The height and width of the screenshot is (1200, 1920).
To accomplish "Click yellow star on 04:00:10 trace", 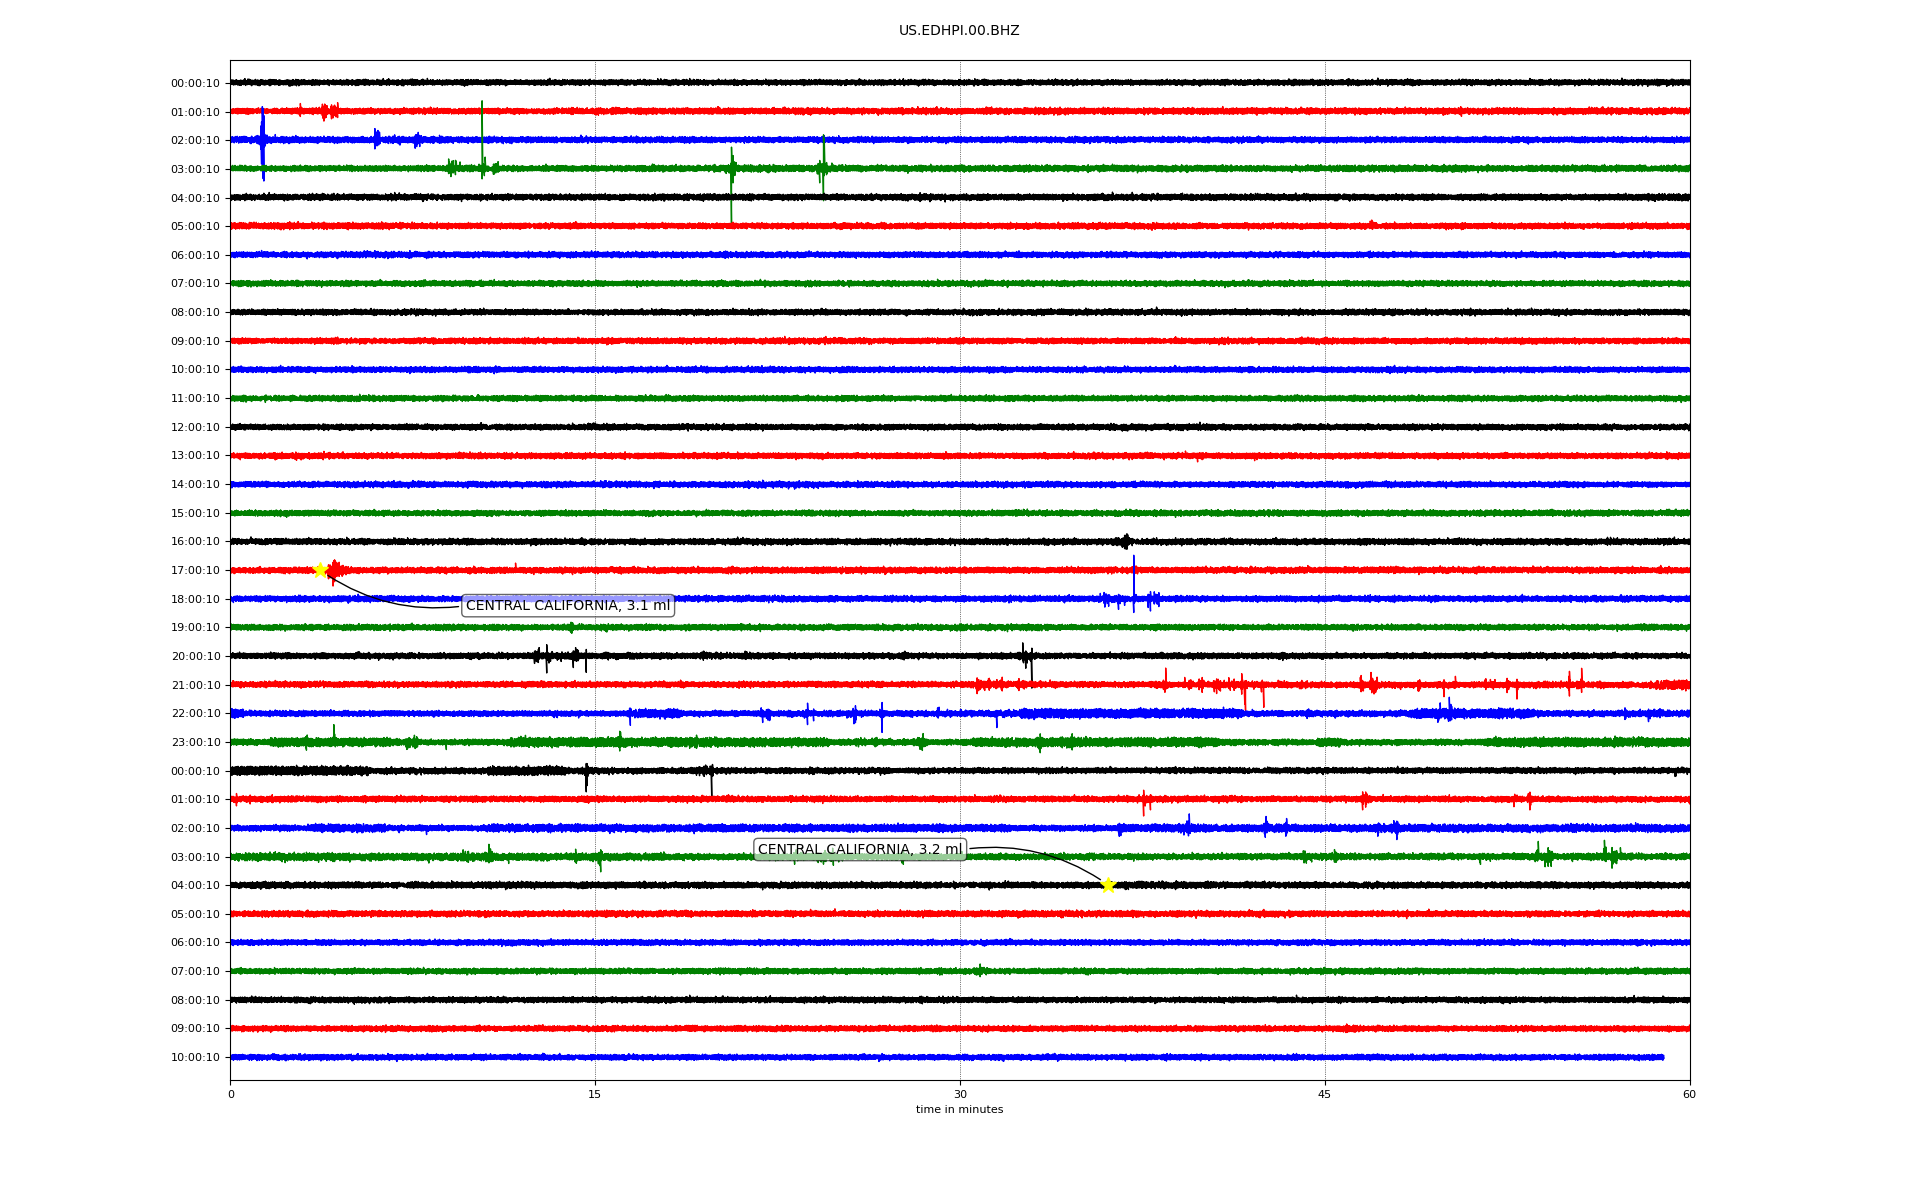I will [x=1108, y=885].
